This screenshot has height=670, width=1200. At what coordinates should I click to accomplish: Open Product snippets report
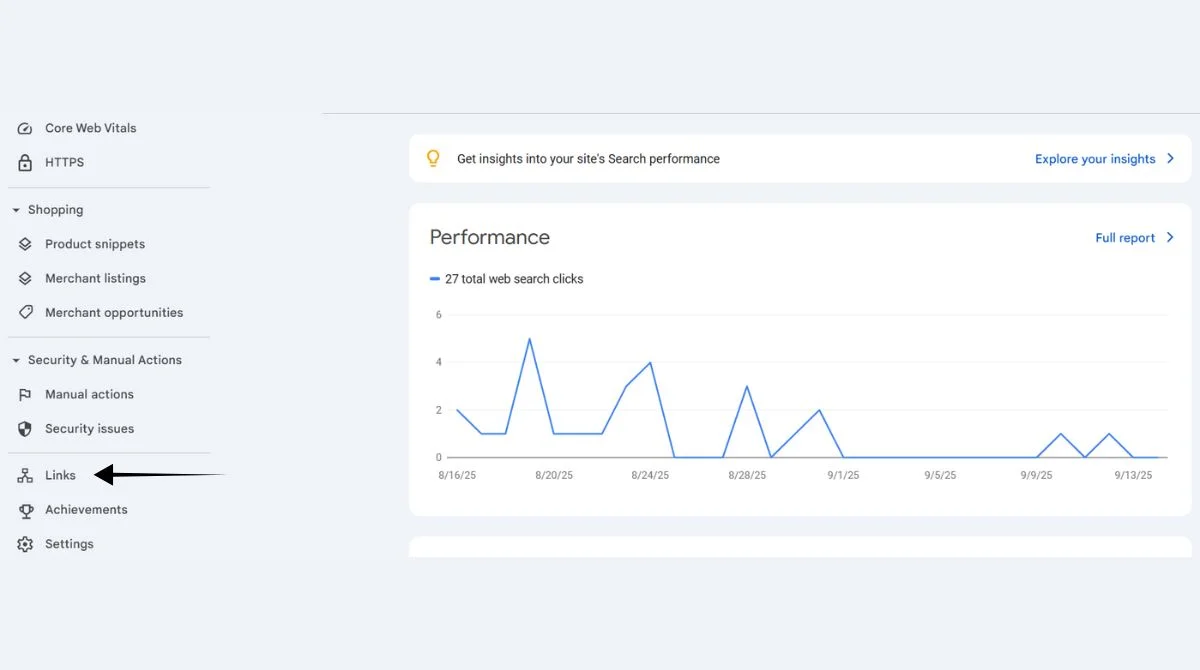(x=95, y=244)
